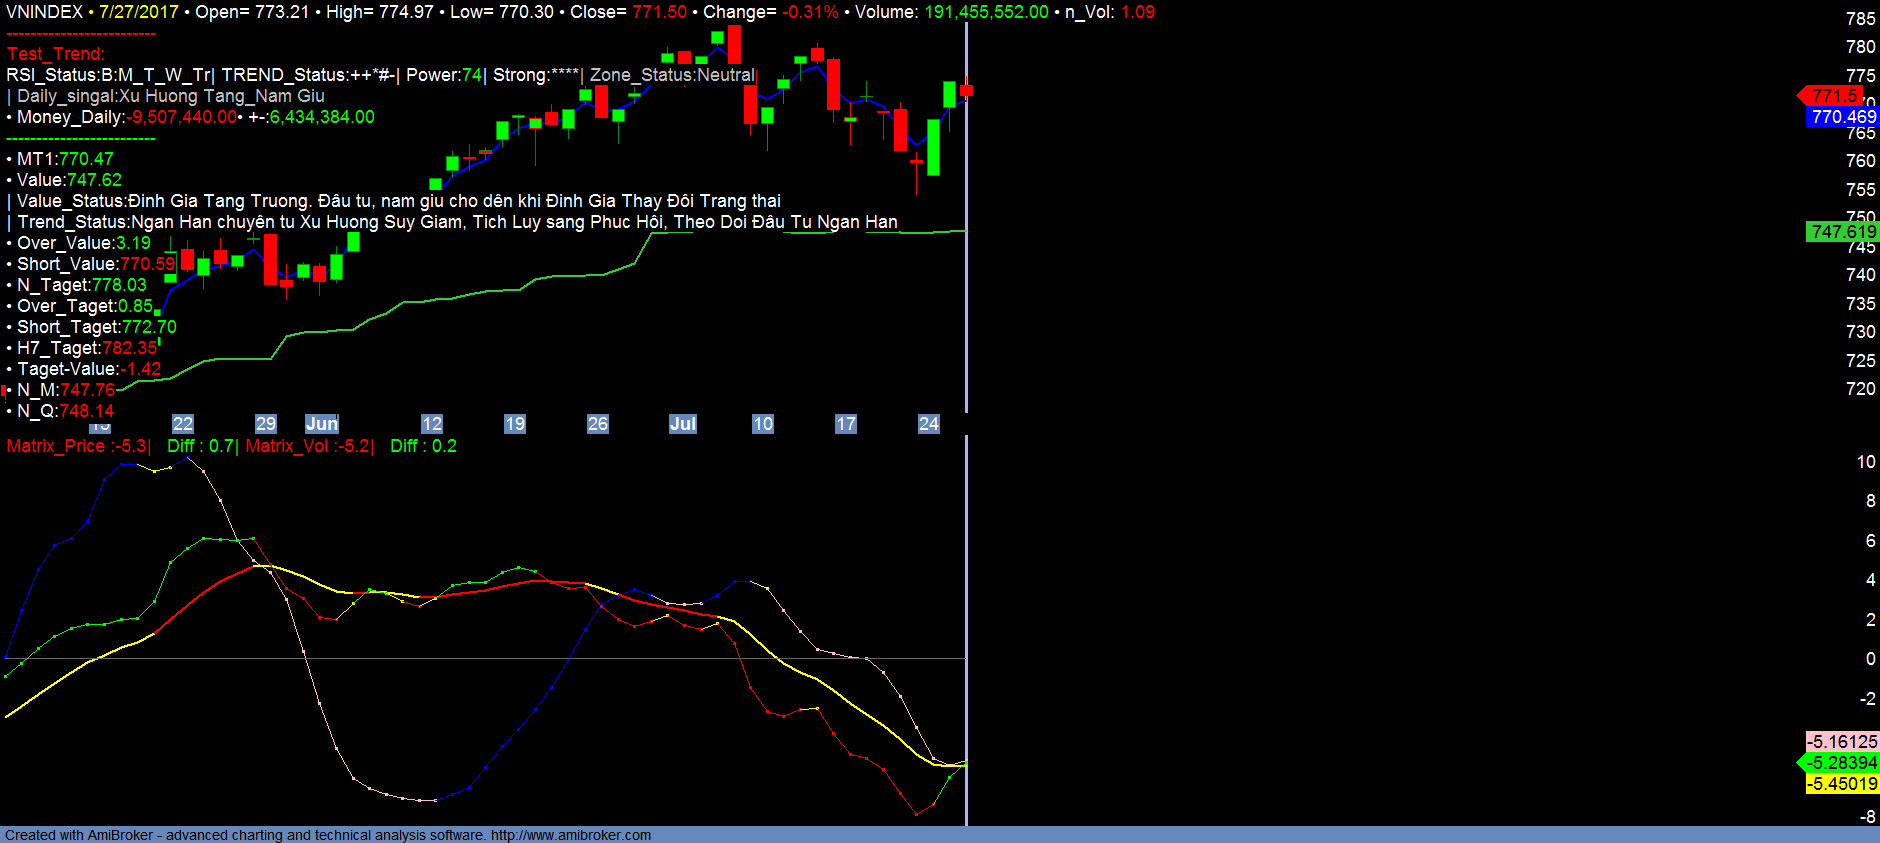Click the Matrix_Price indicator label
This screenshot has height=843, width=1880.
tap(78, 446)
